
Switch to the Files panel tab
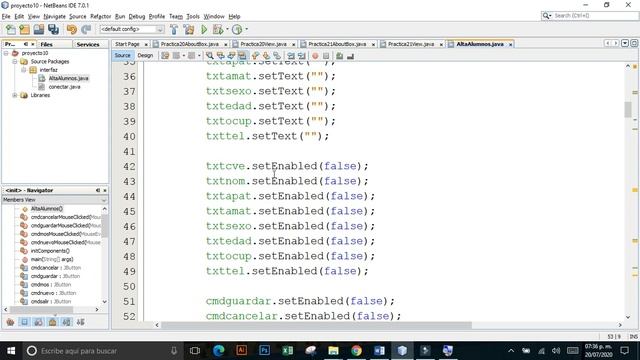click(47, 44)
